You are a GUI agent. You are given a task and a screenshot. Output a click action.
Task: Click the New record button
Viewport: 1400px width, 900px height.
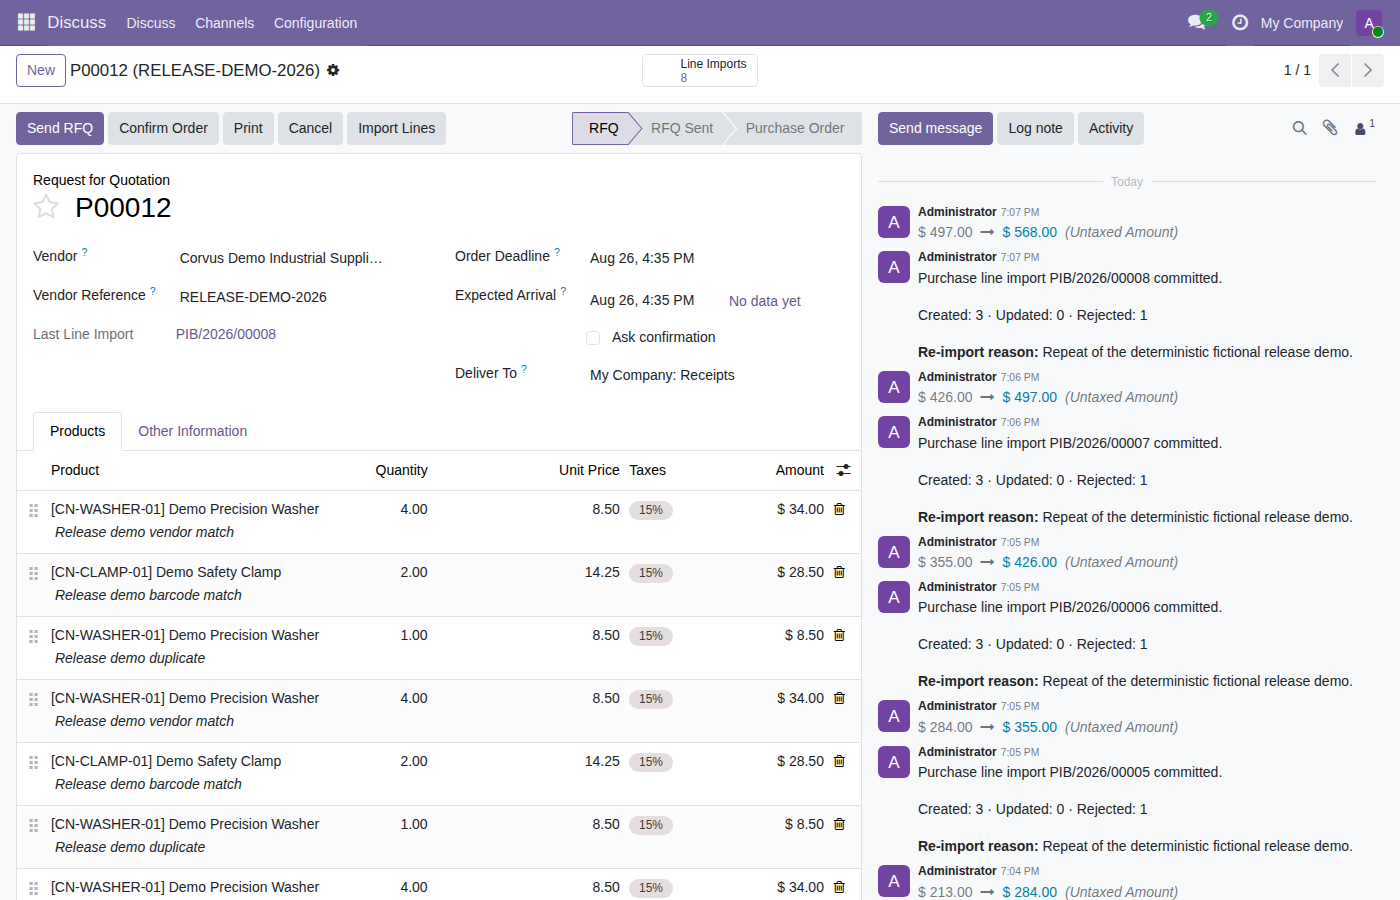41,70
